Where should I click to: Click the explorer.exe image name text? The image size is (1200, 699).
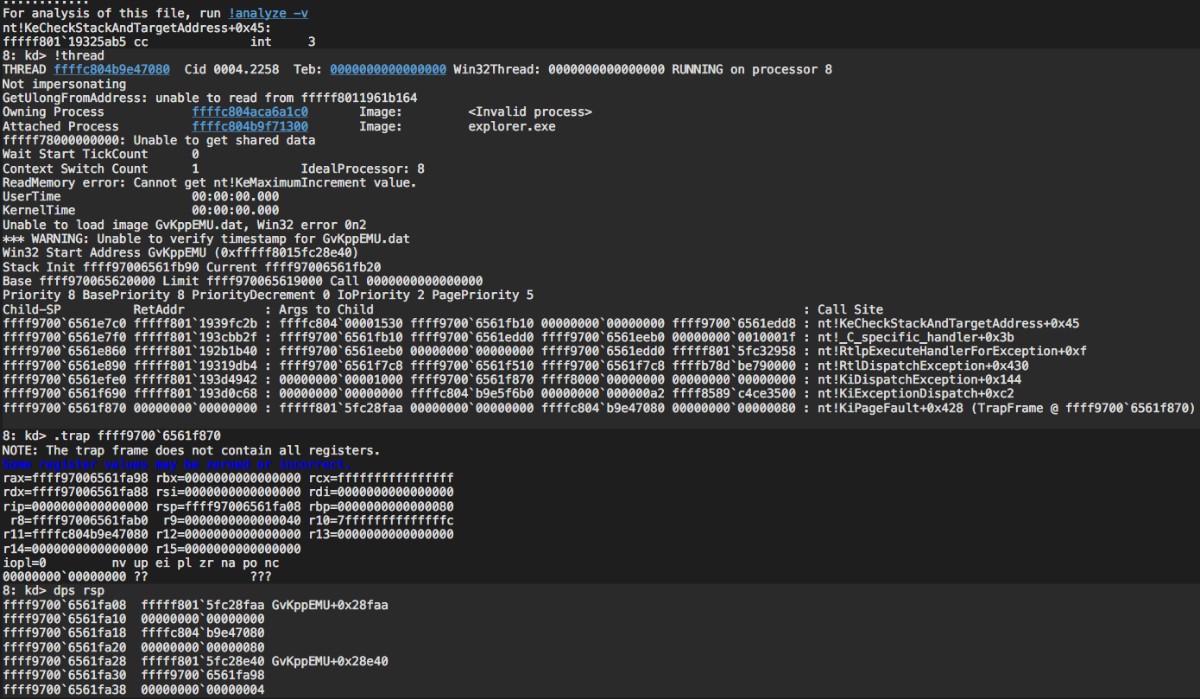tap(511, 127)
